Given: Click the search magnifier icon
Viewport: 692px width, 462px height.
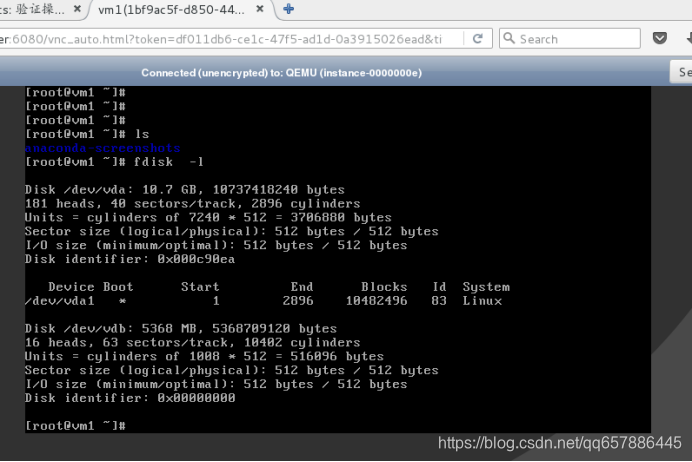Looking at the screenshot, I should [509, 38].
